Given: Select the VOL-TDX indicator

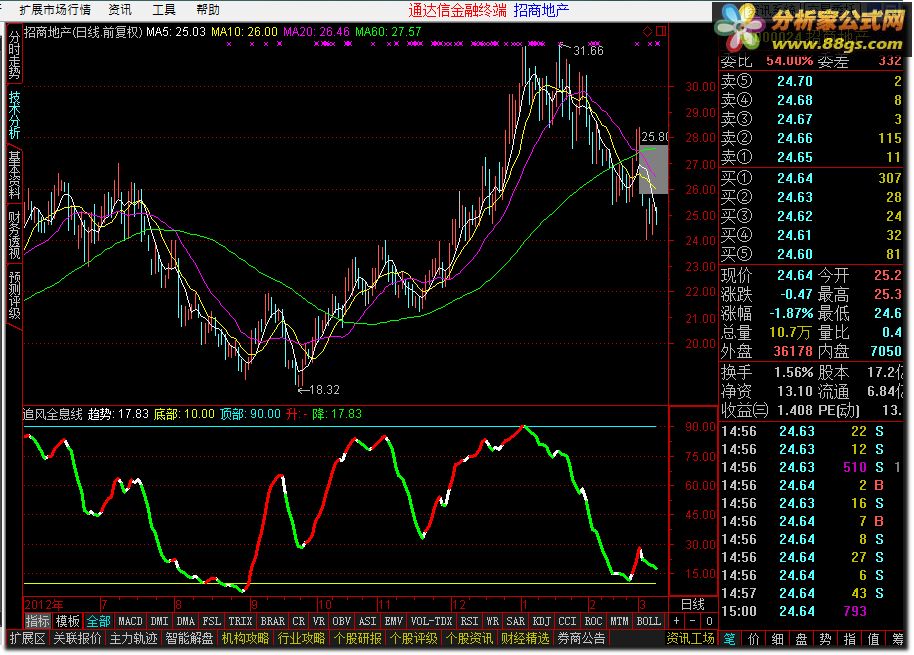Looking at the screenshot, I should point(431,621).
